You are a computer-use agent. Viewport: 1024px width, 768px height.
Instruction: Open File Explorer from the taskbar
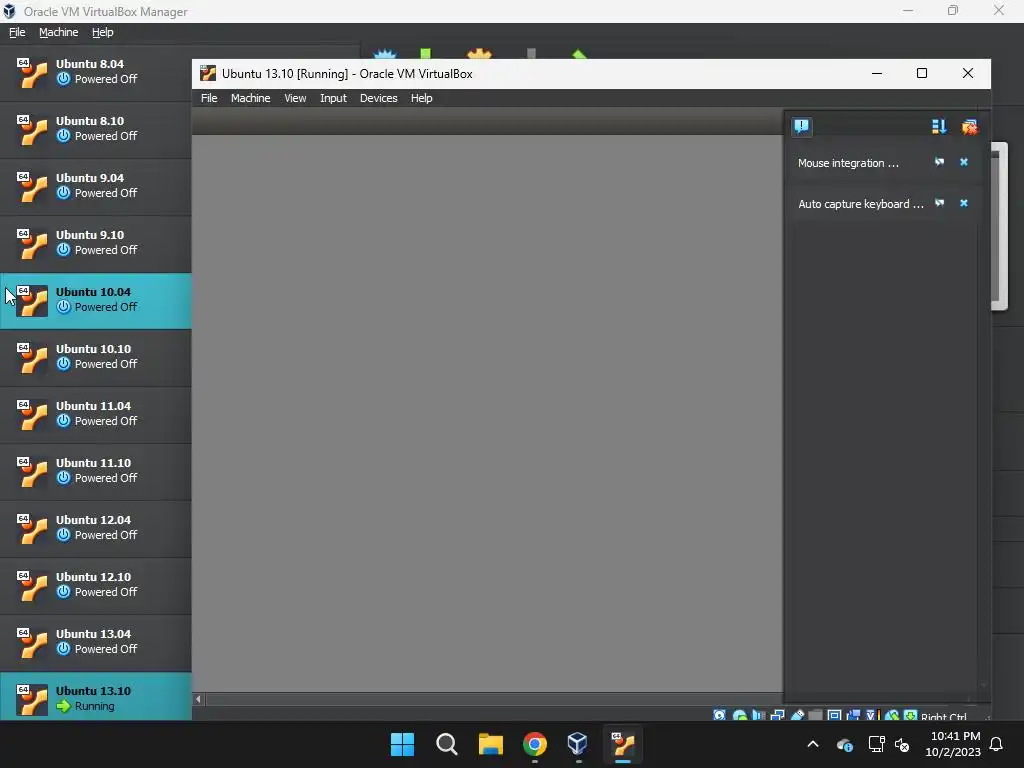coord(490,744)
